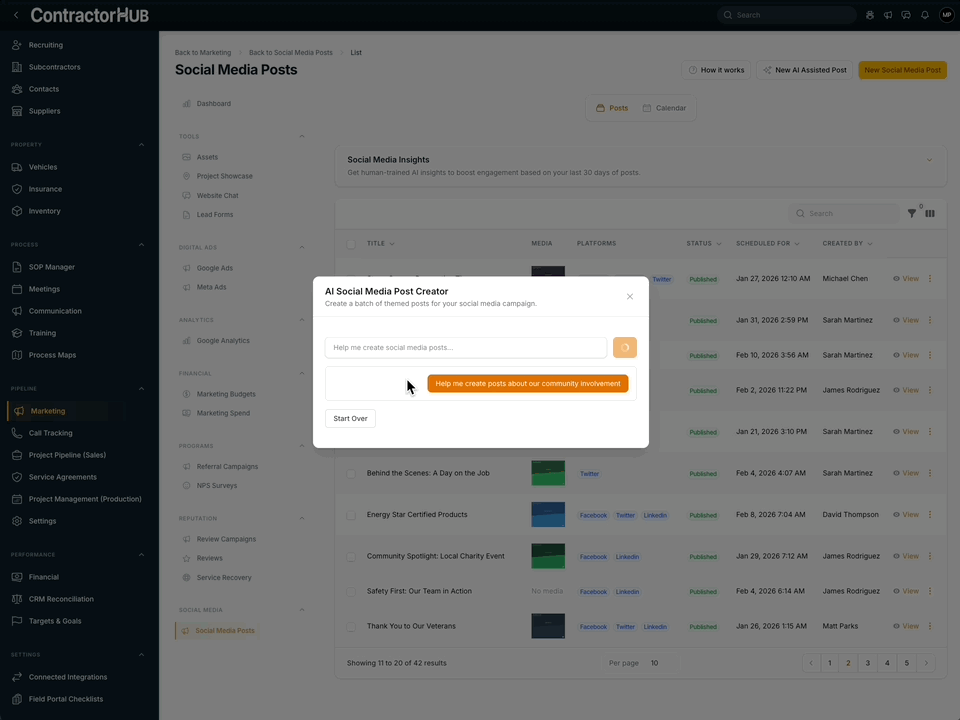Click the Marketing megaphone icon in the sidebar
The image size is (960, 720).
click(20, 410)
